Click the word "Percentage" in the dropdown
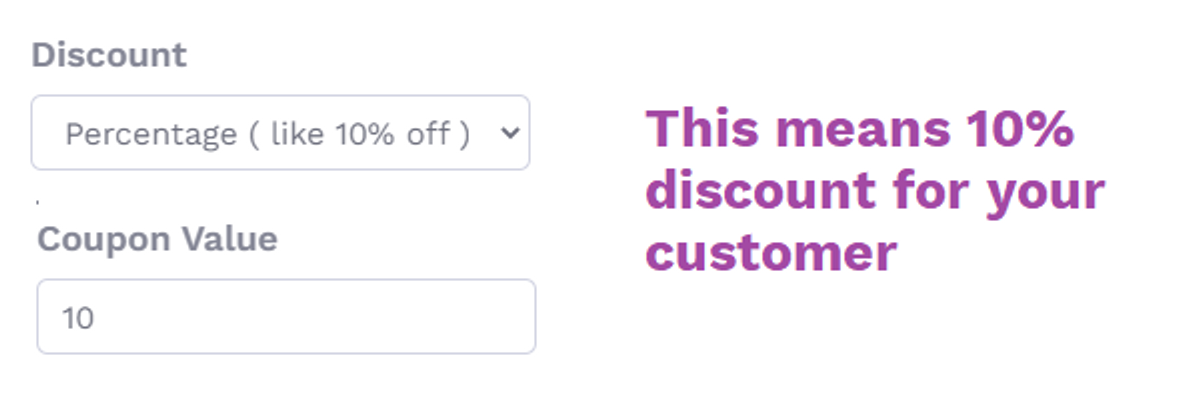The height and width of the screenshot is (398, 1180). [x=151, y=136]
